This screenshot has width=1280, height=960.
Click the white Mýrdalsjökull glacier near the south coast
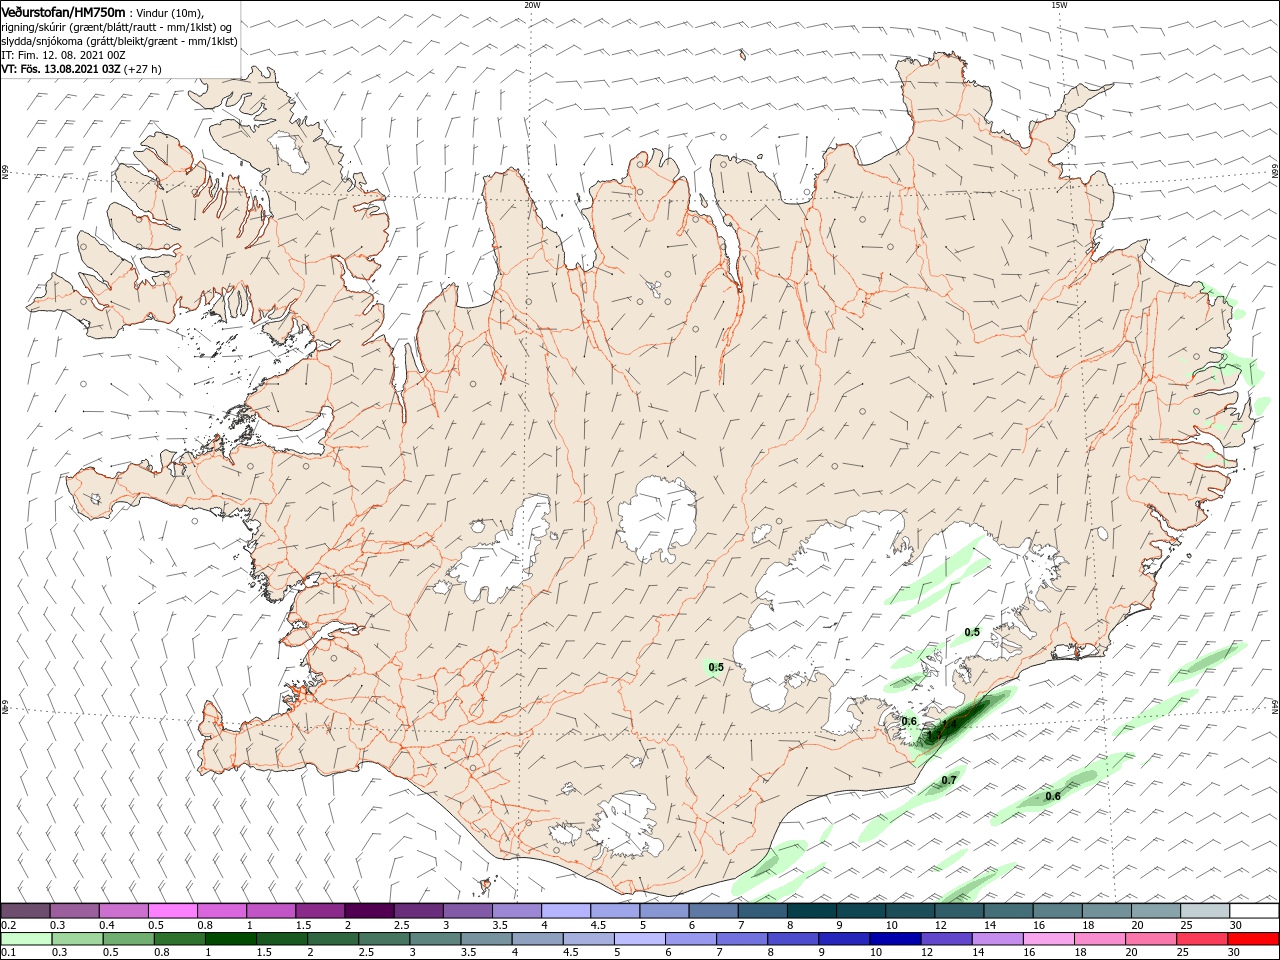pyautogui.click(x=622, y=825)
